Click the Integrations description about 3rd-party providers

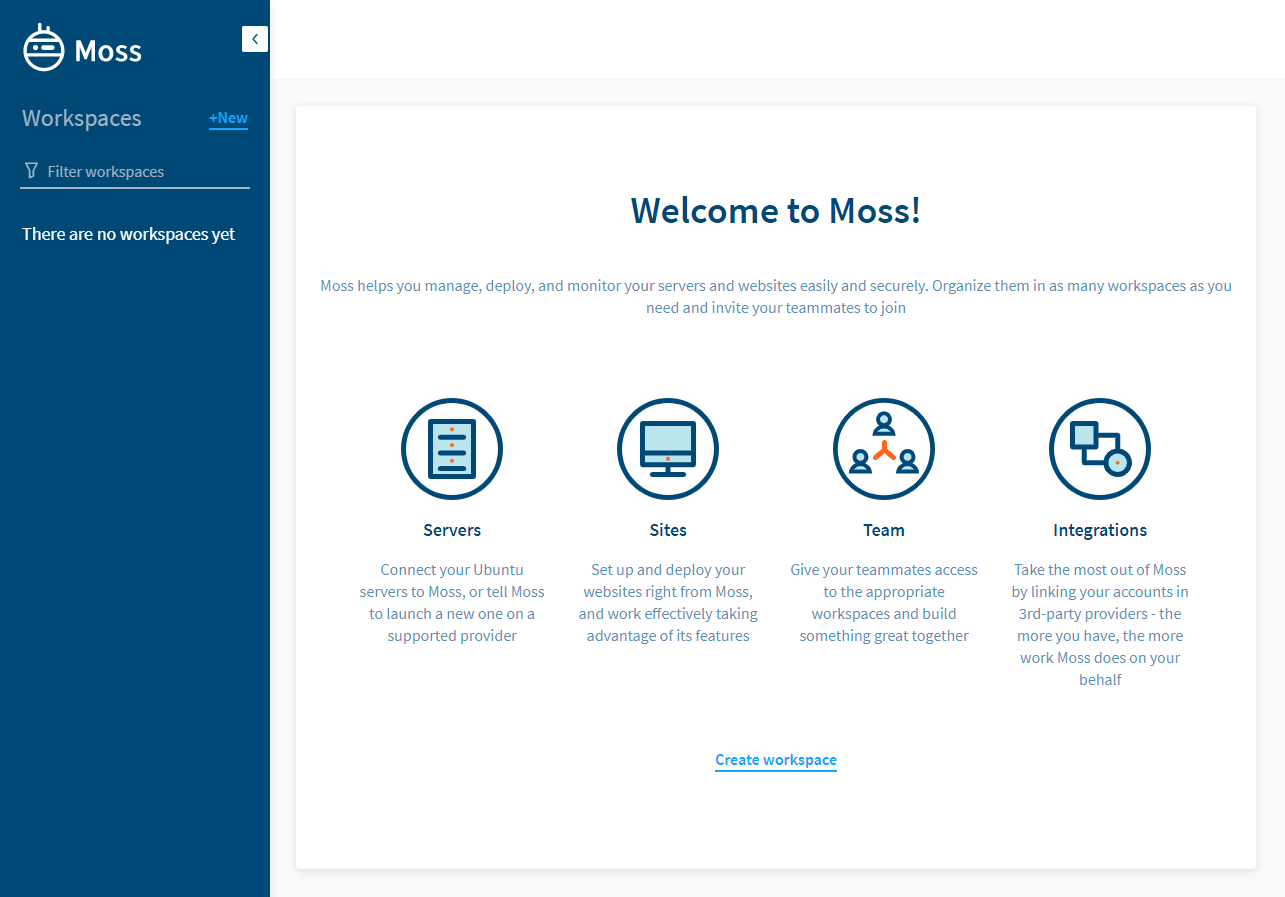pos(1100,624)
